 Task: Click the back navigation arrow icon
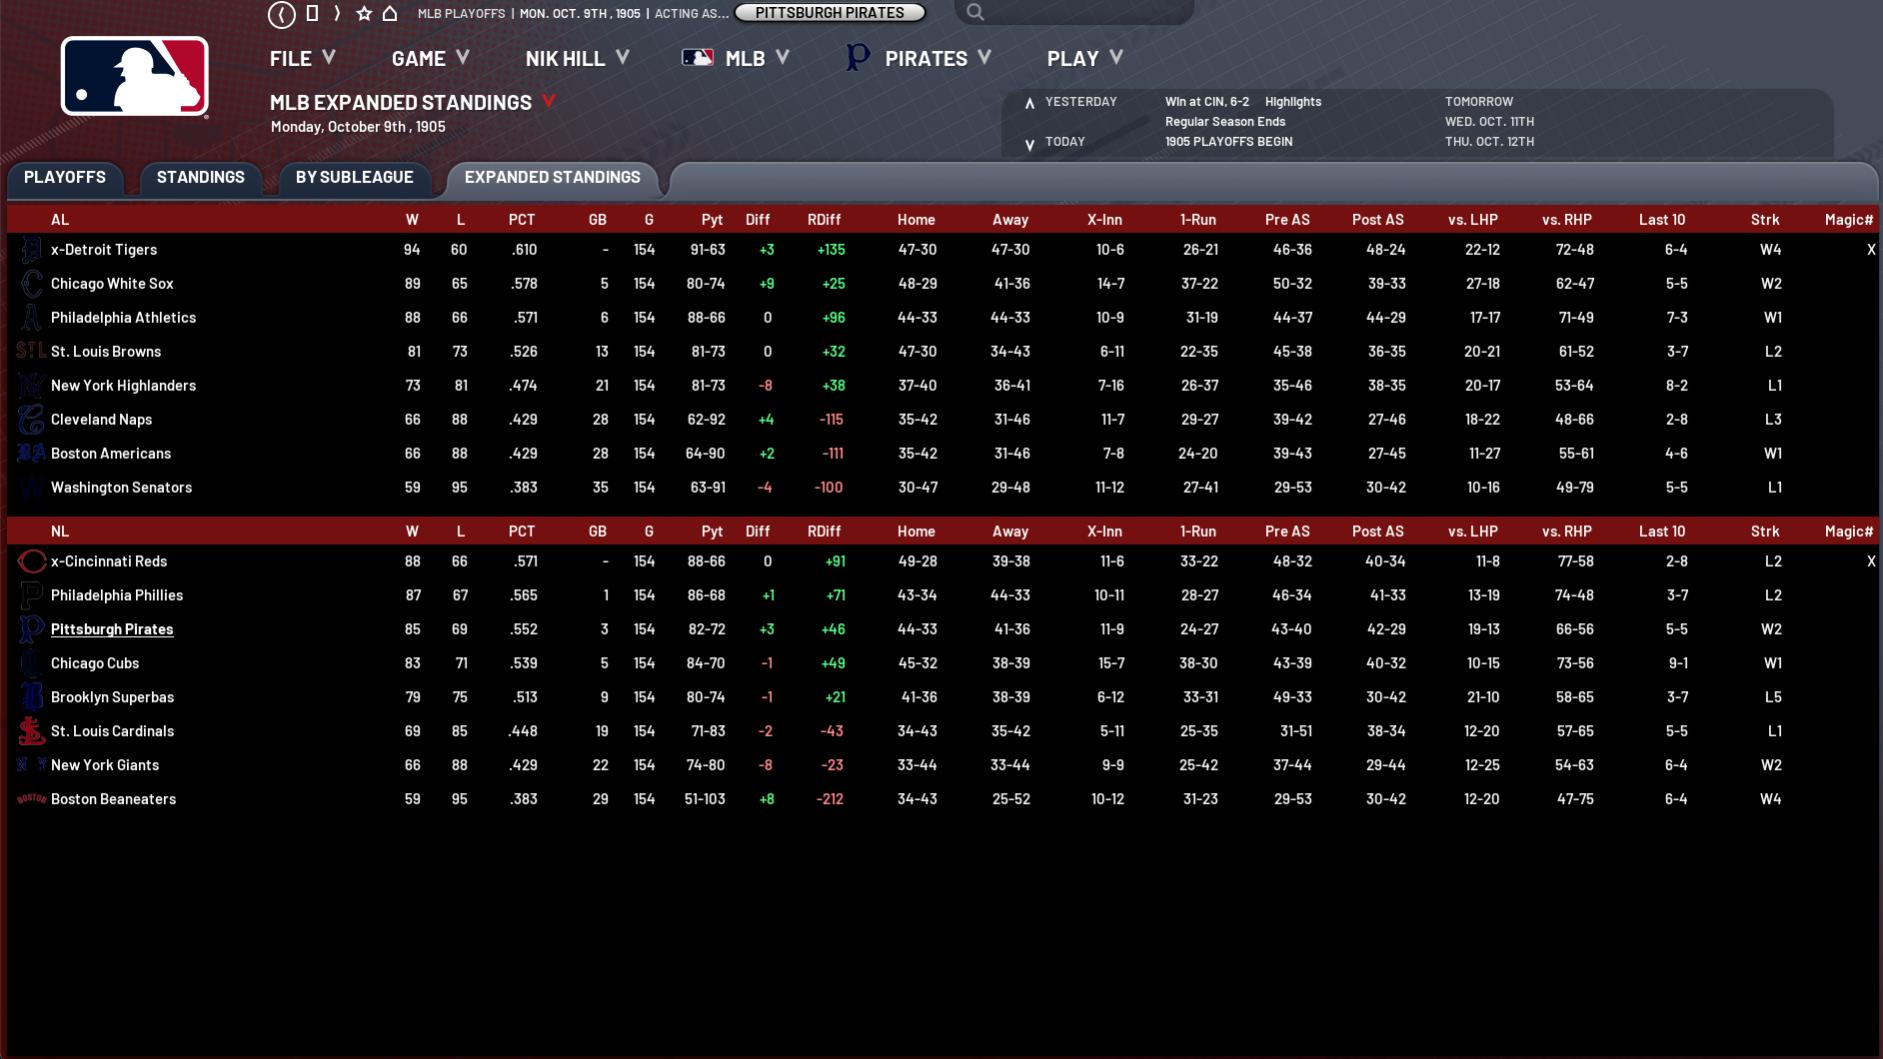282,14
